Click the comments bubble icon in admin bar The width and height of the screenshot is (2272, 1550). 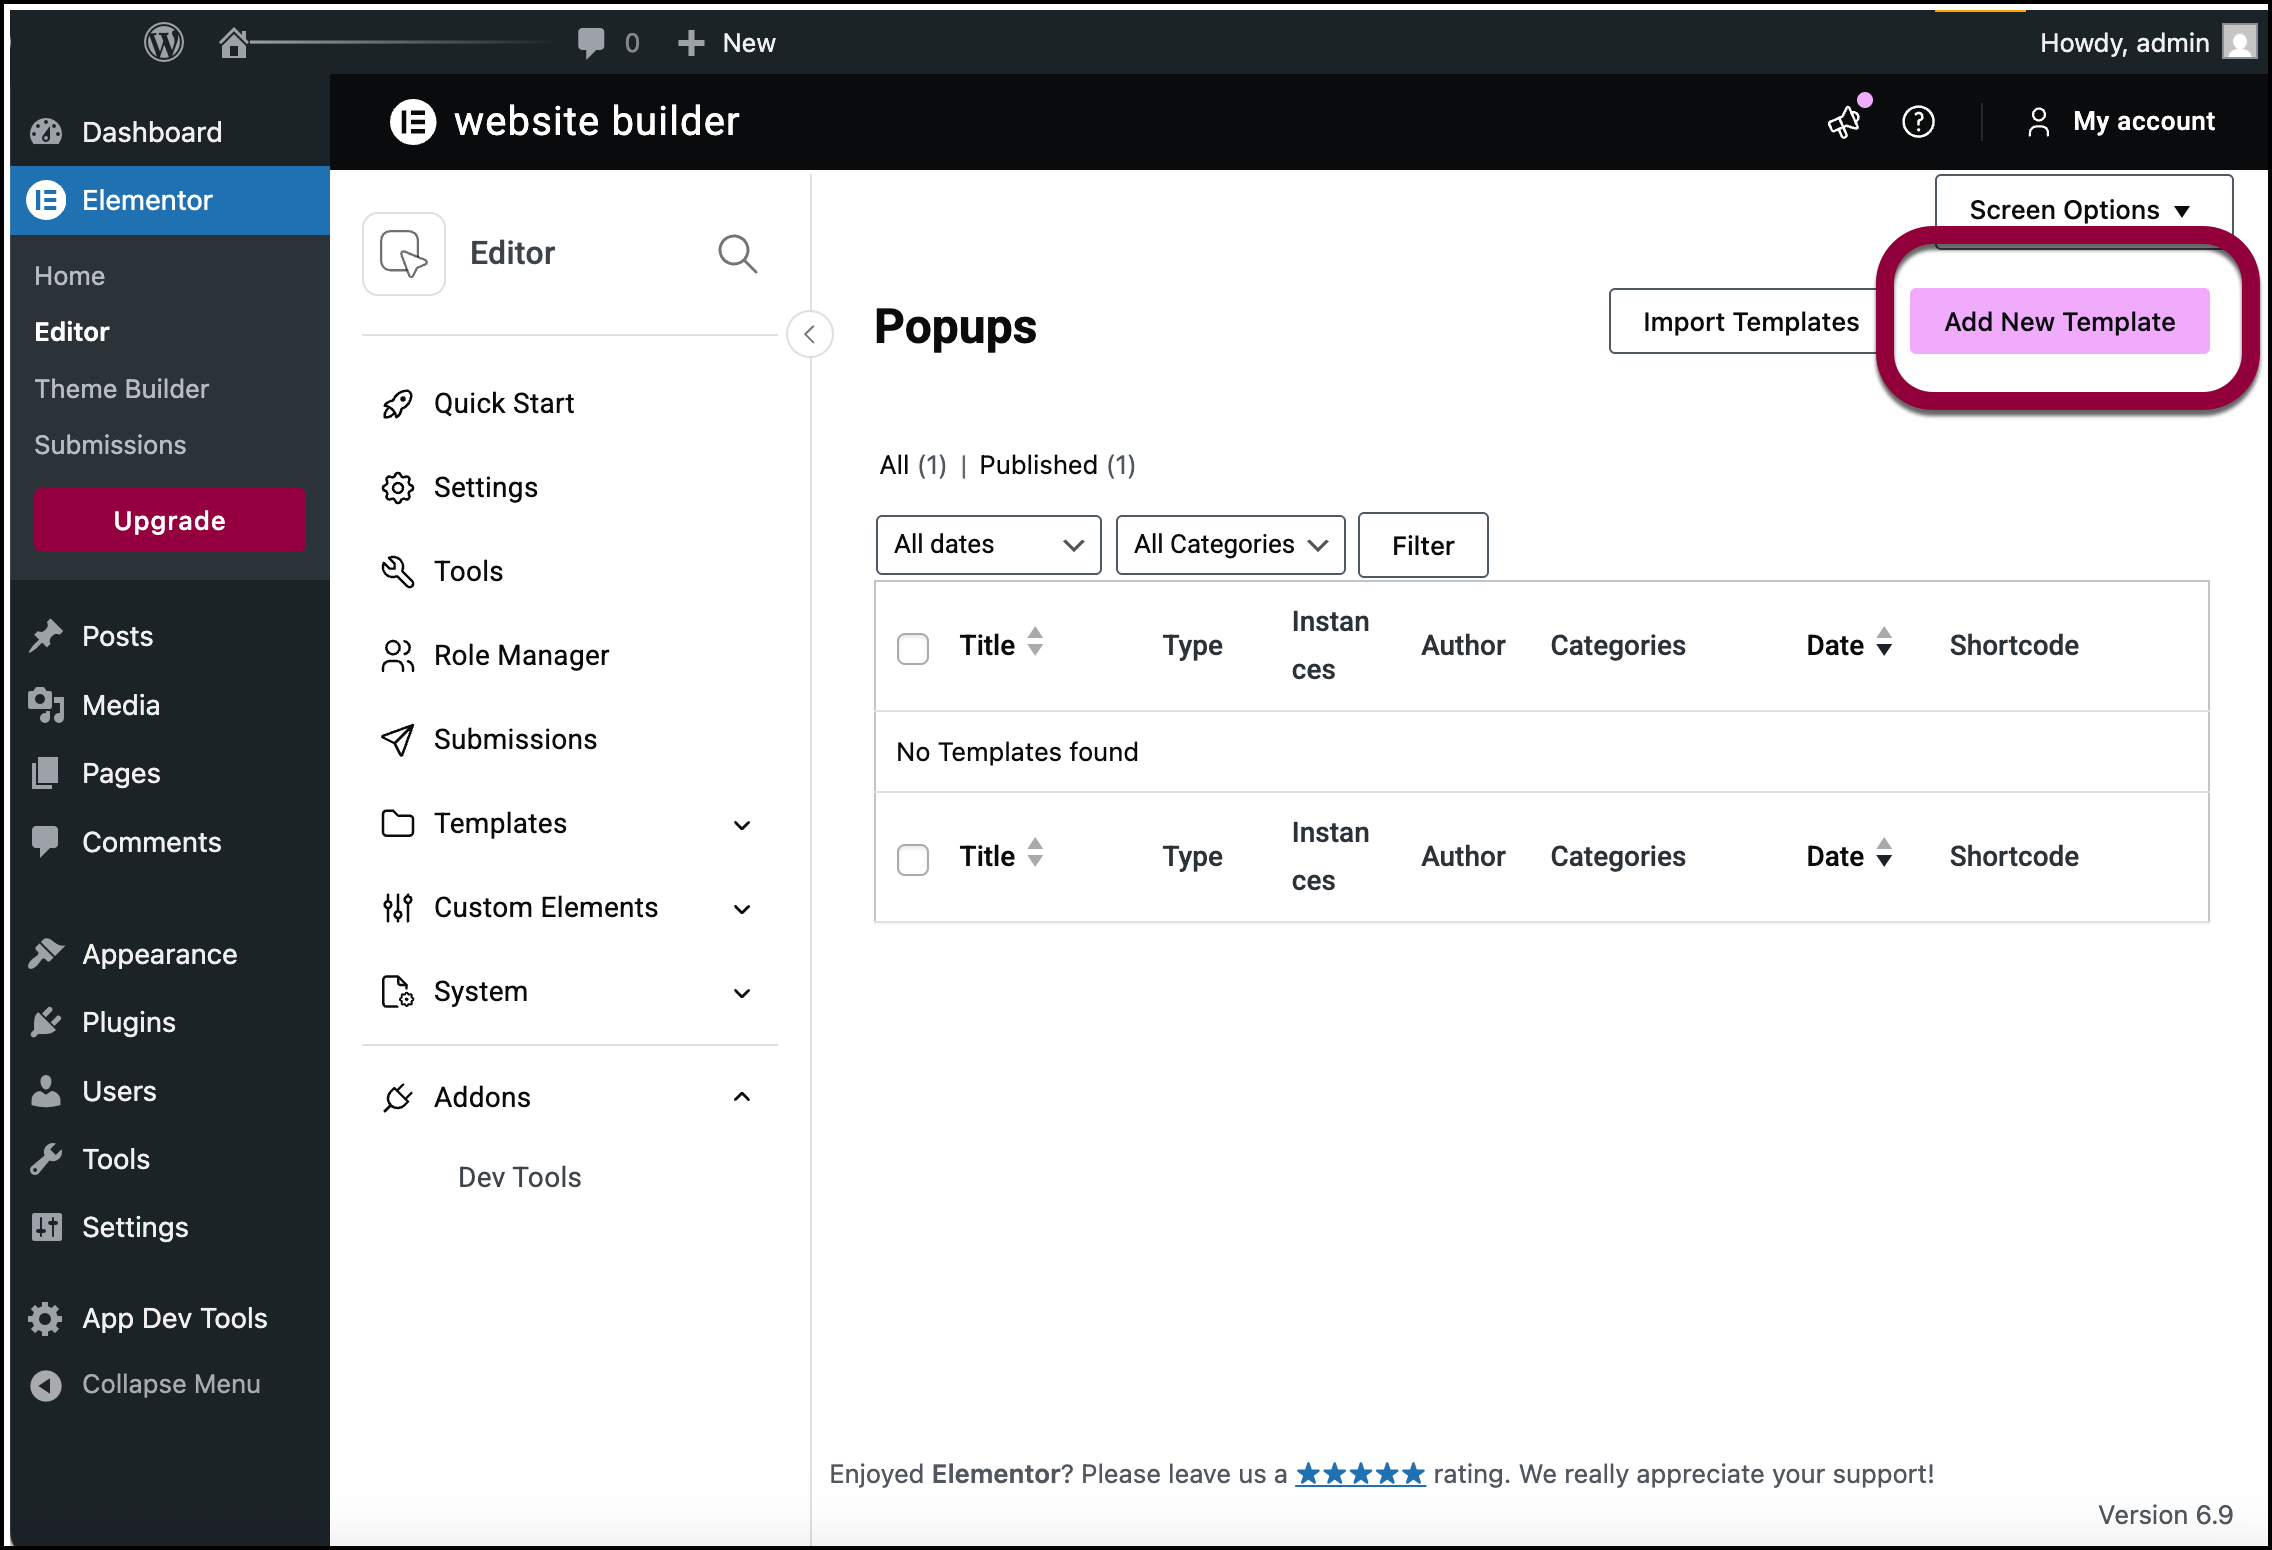click(x=591, y=43)
